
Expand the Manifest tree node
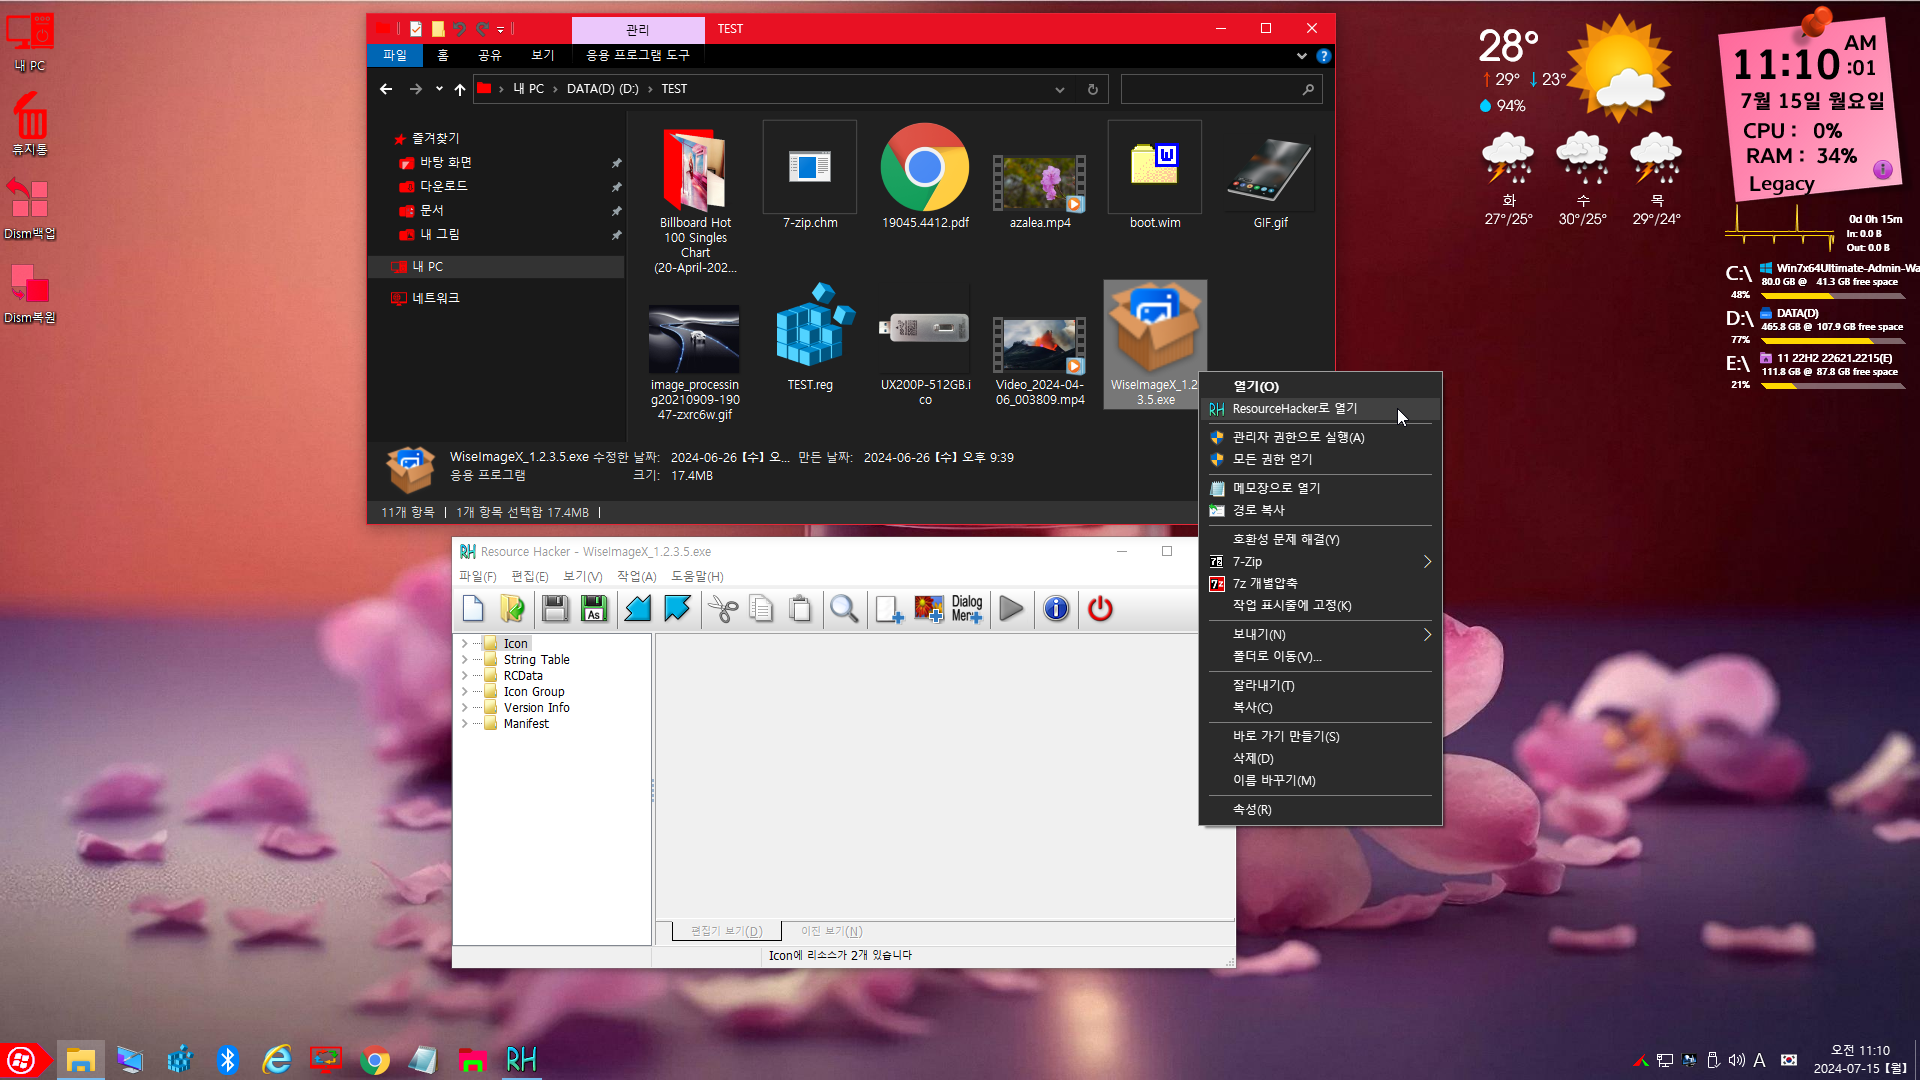pyautogui.click(x=464, y=724)
